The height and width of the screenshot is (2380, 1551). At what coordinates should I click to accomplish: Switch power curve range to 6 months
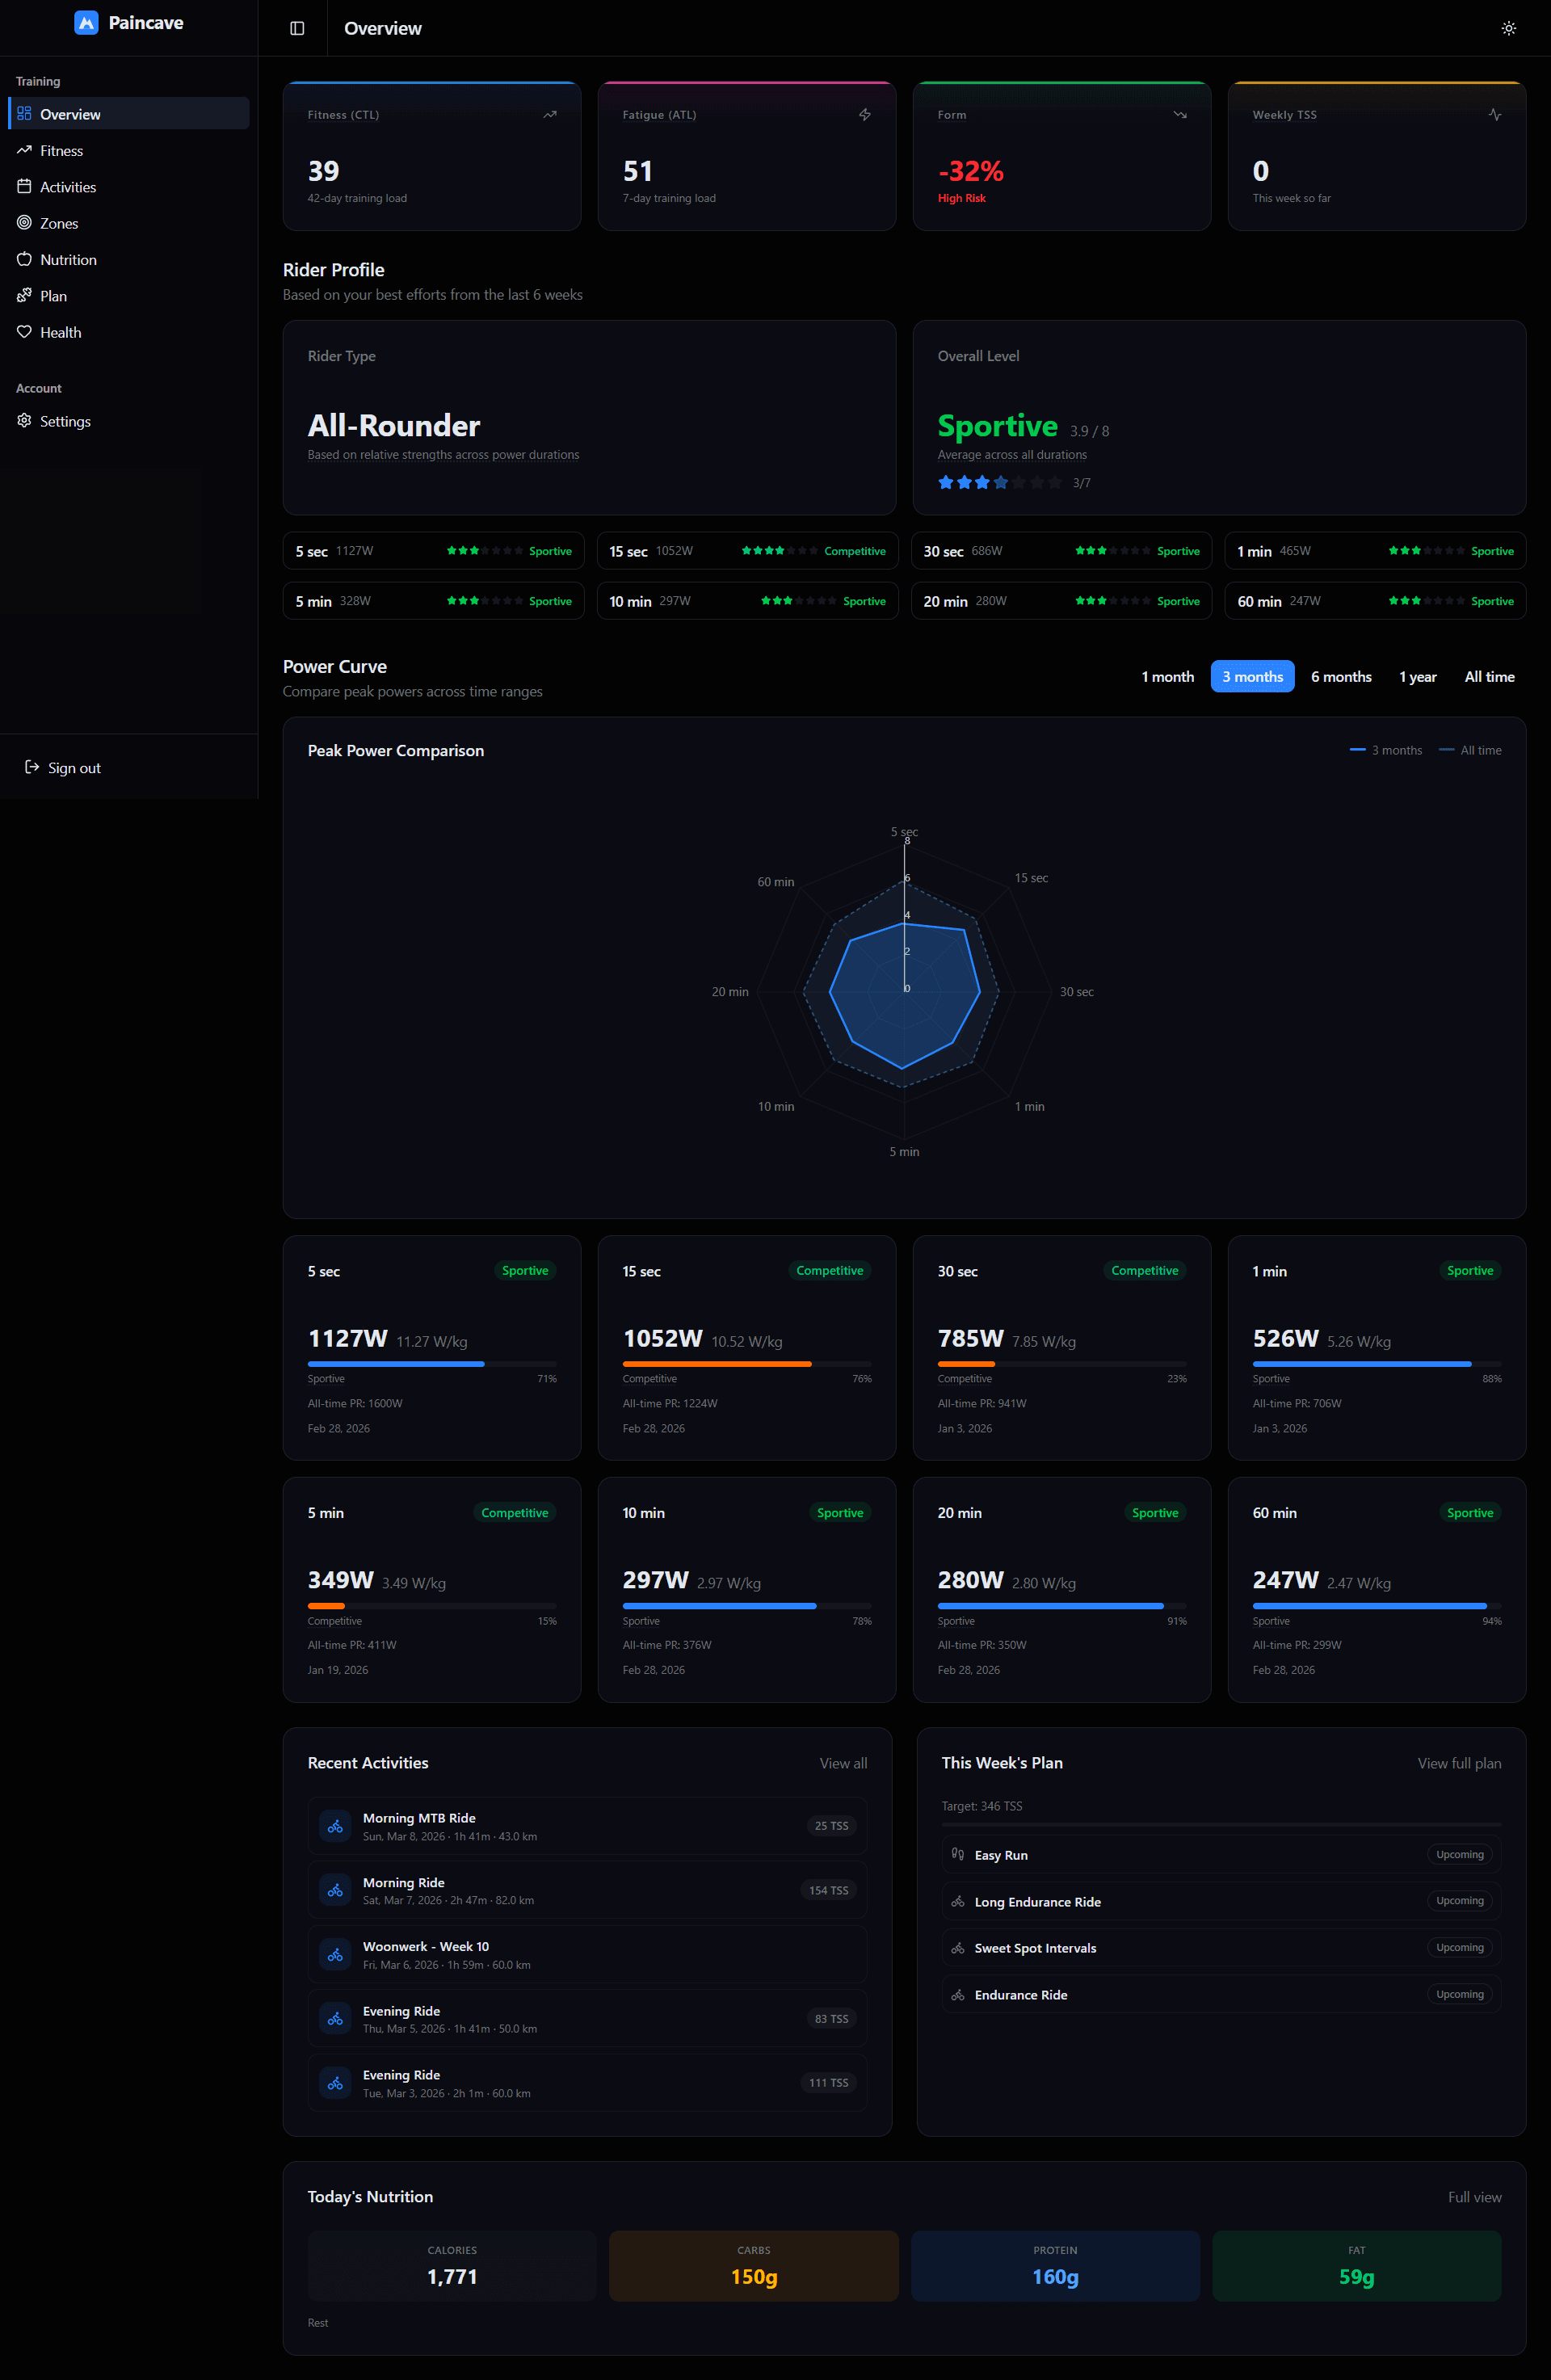click(1341, 676)
